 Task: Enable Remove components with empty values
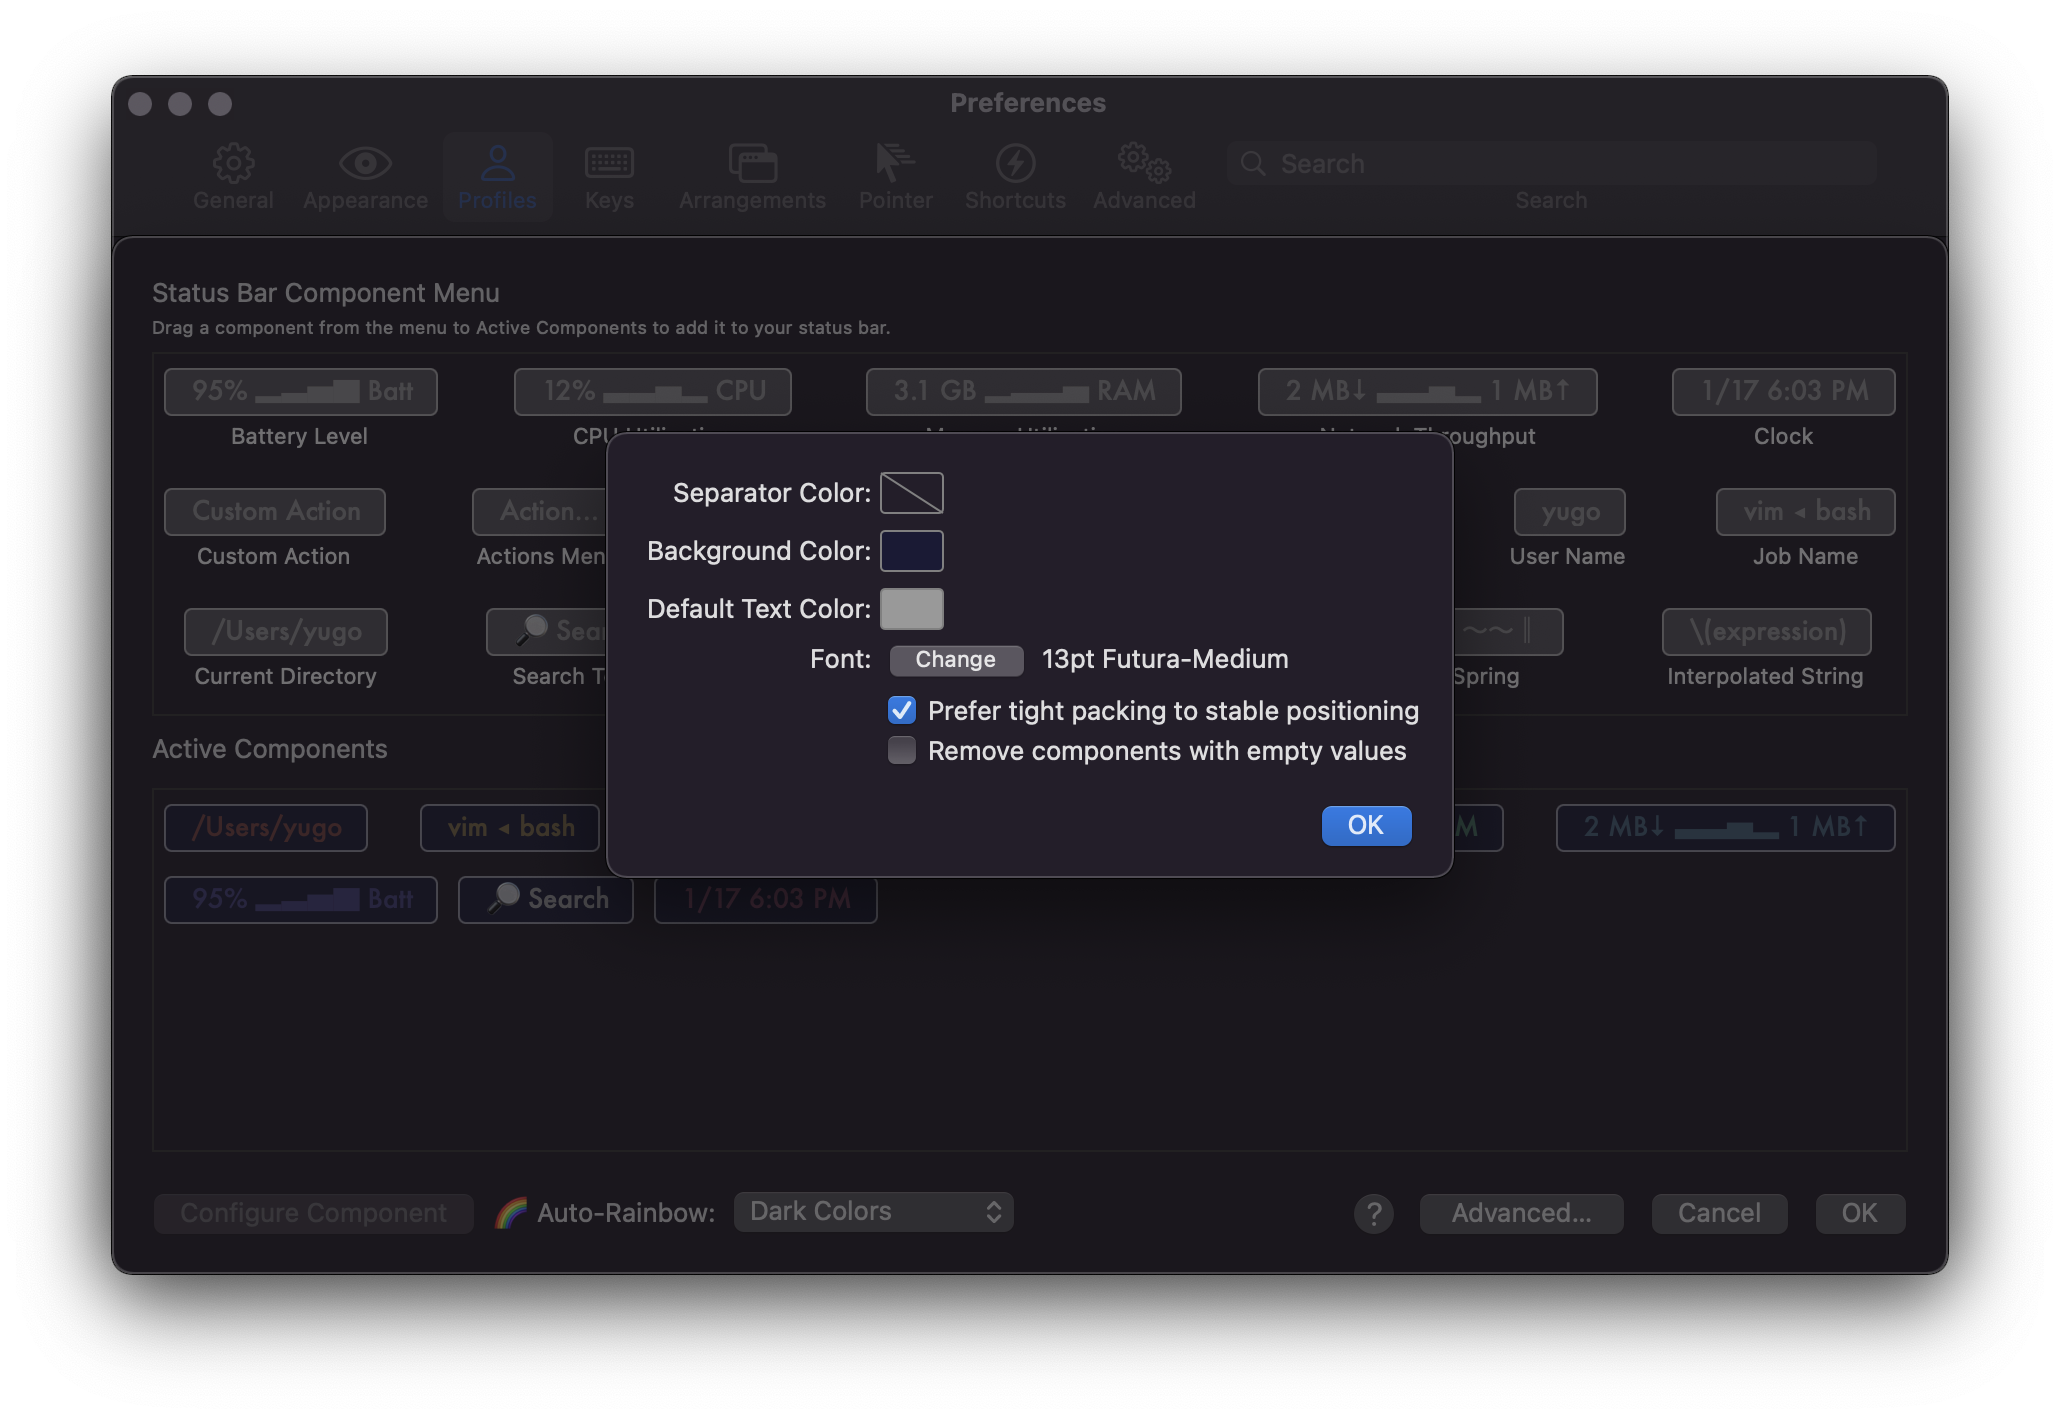(x=902, y=750)
